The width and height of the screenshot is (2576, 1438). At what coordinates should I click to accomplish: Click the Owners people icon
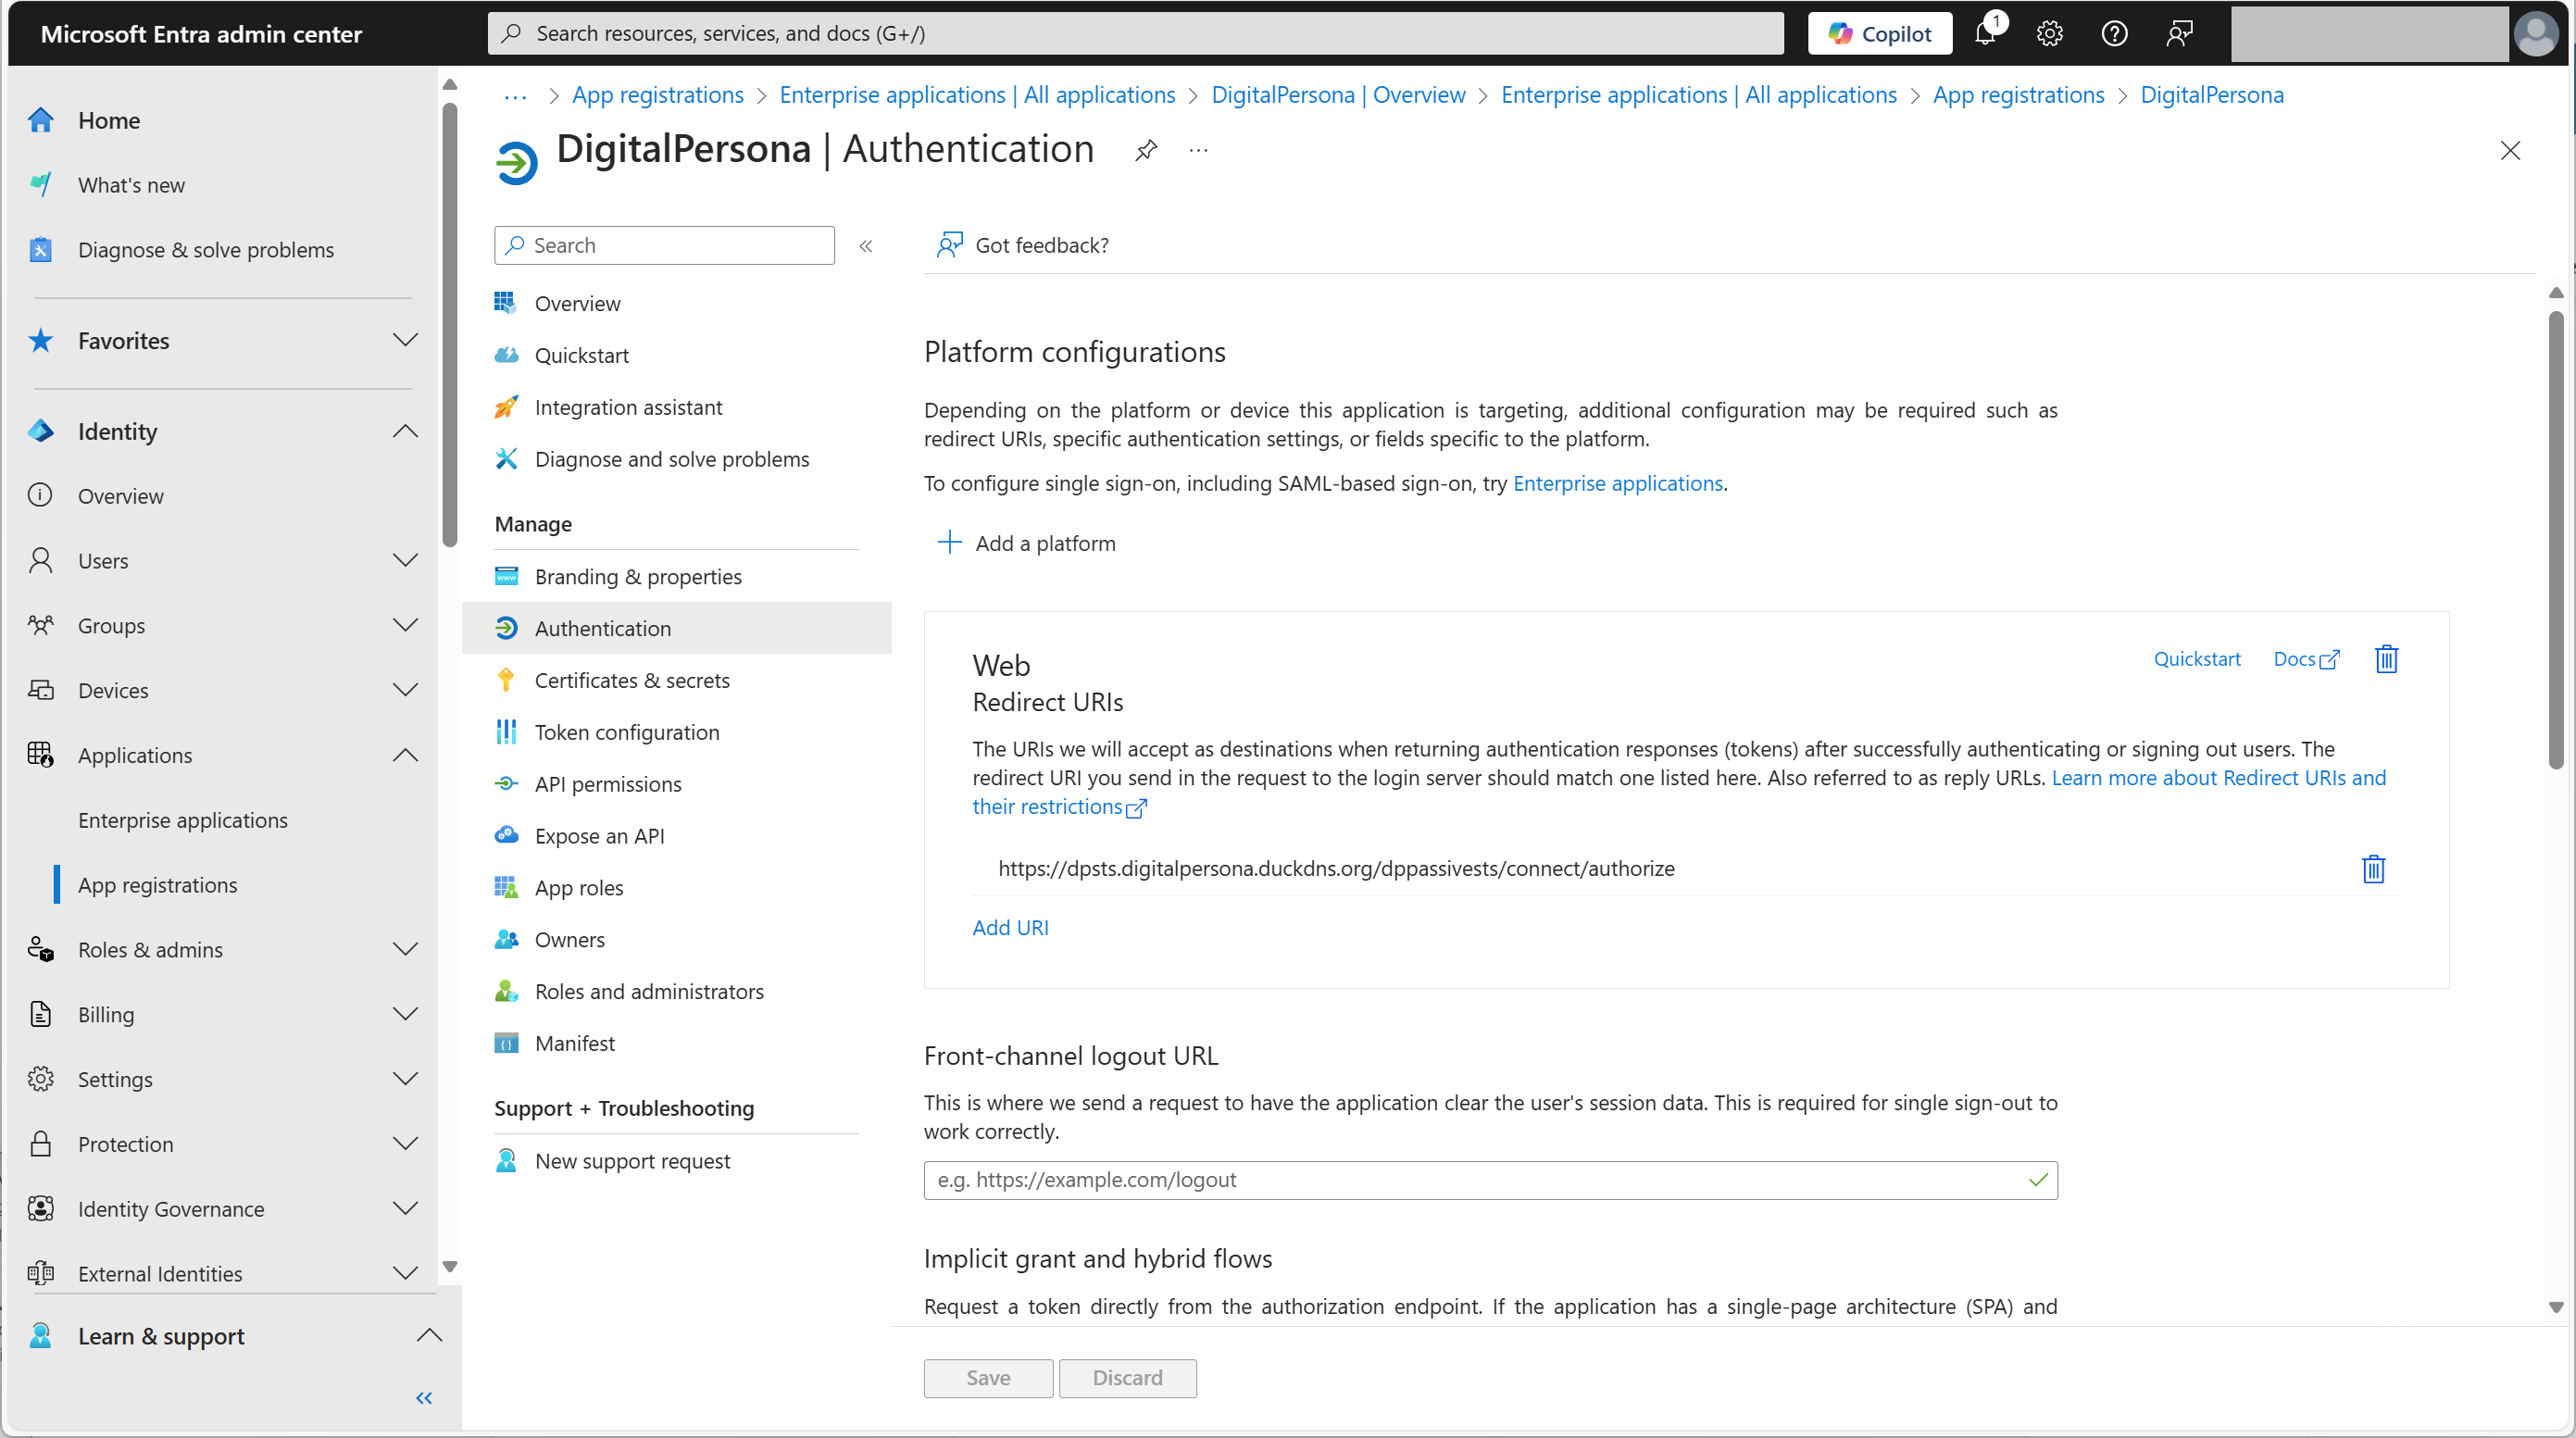pyautogui.click(x=506, y=939)
